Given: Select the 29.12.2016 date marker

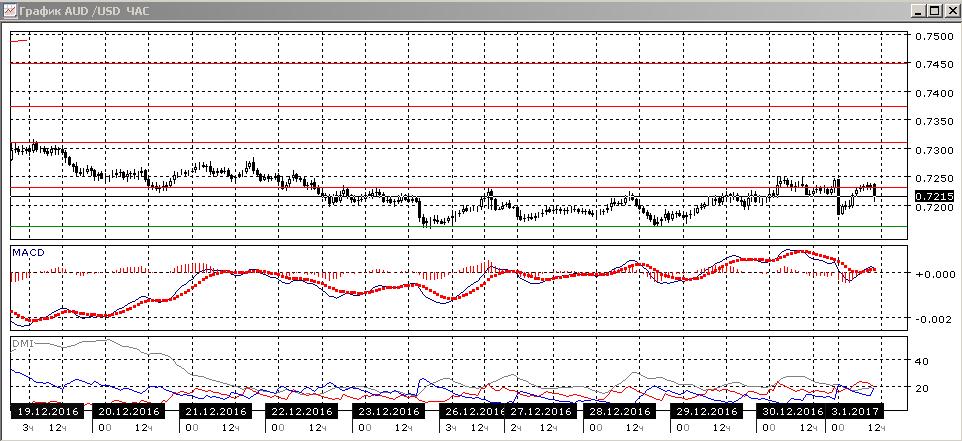Looking at the screenshot, I should (x=707, y=411).
